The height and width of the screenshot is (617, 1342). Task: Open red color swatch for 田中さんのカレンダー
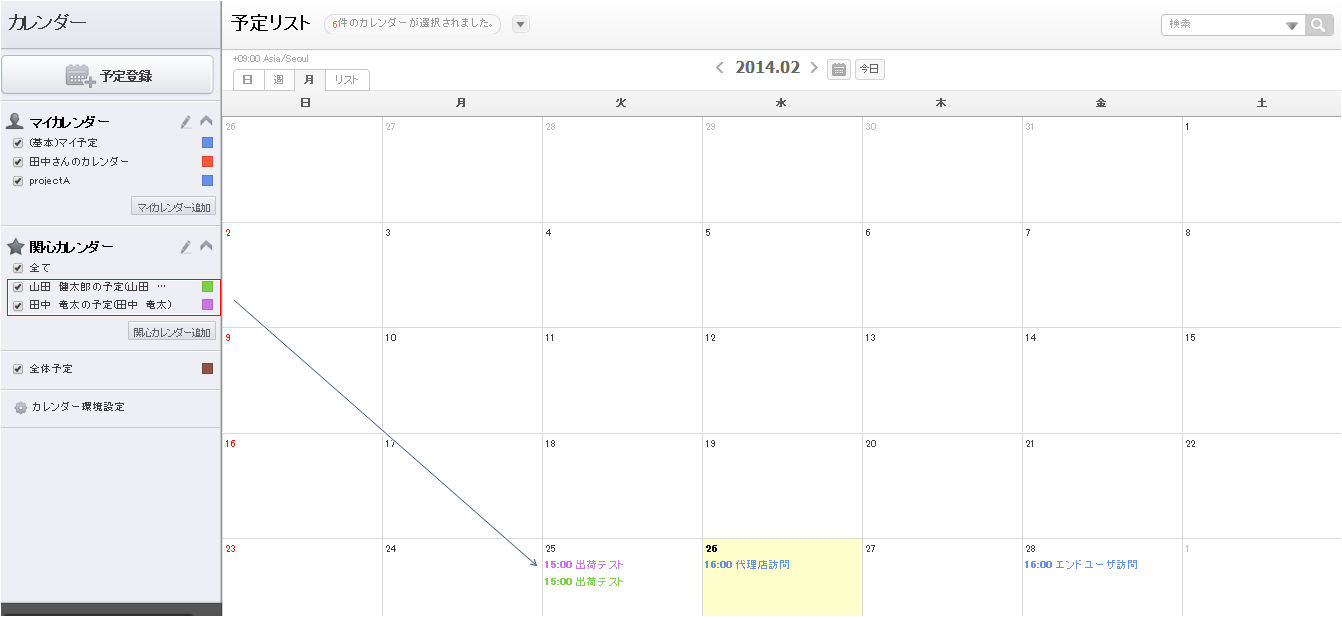point(208,162)
